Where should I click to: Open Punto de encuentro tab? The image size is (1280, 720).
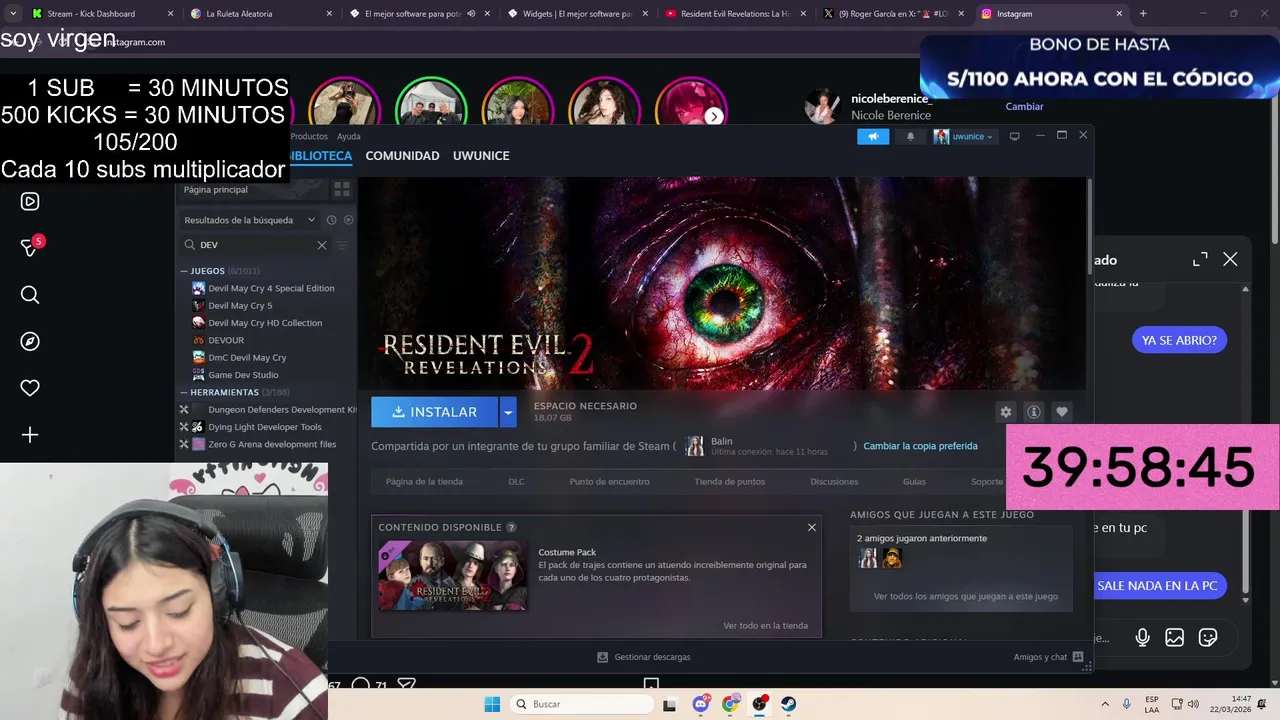point(609,482)
